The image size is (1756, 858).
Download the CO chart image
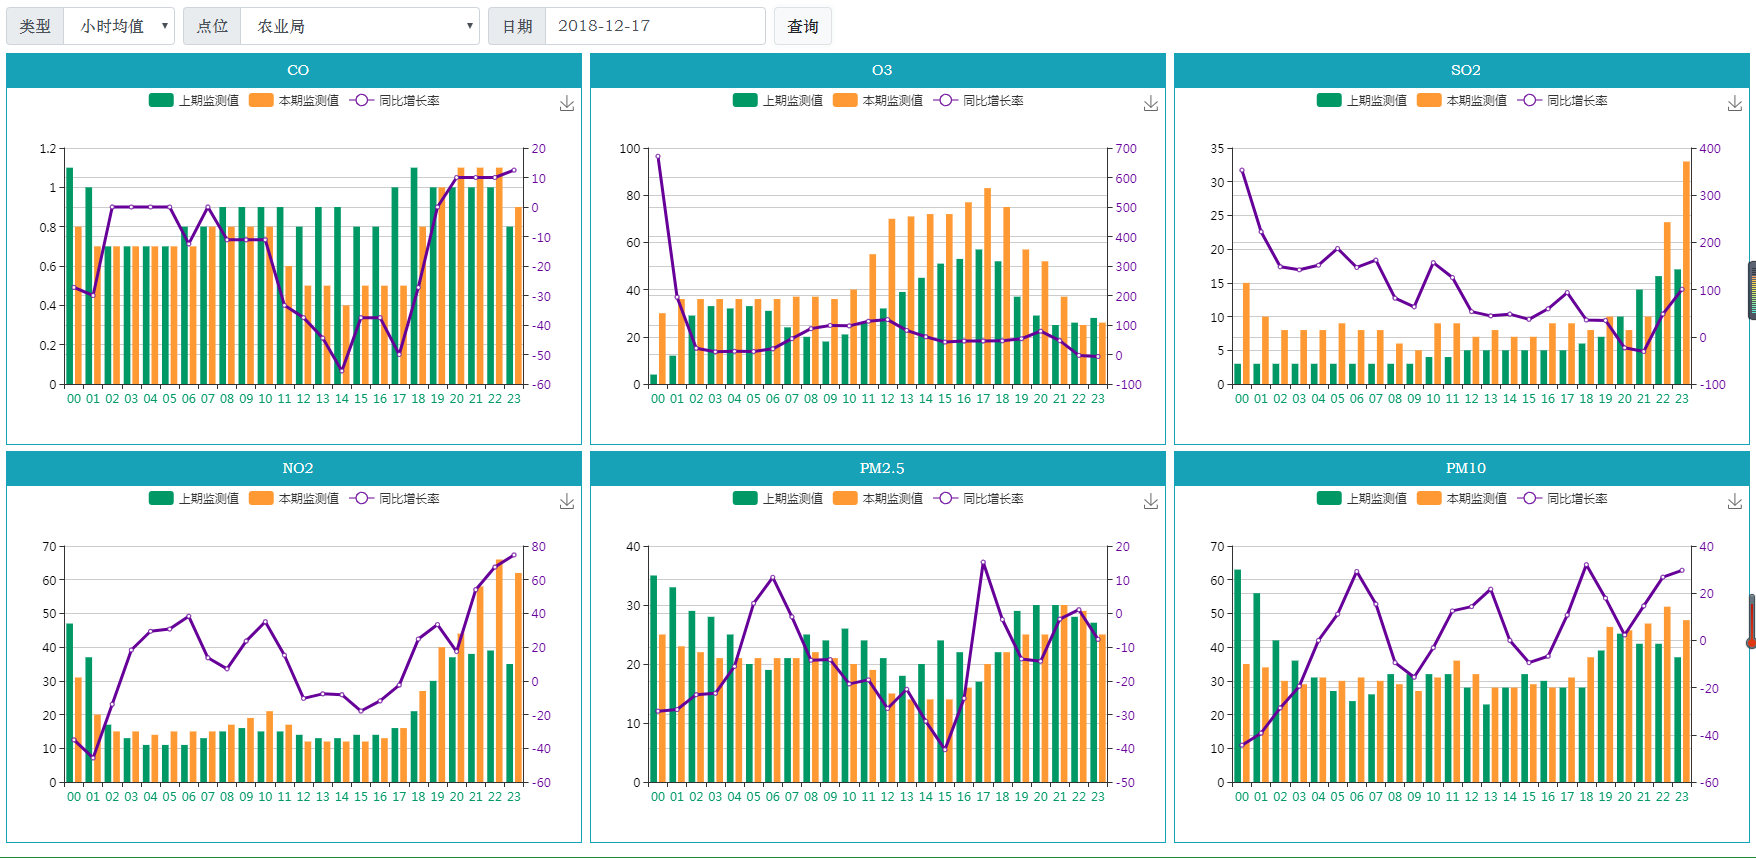pos(567,104)
